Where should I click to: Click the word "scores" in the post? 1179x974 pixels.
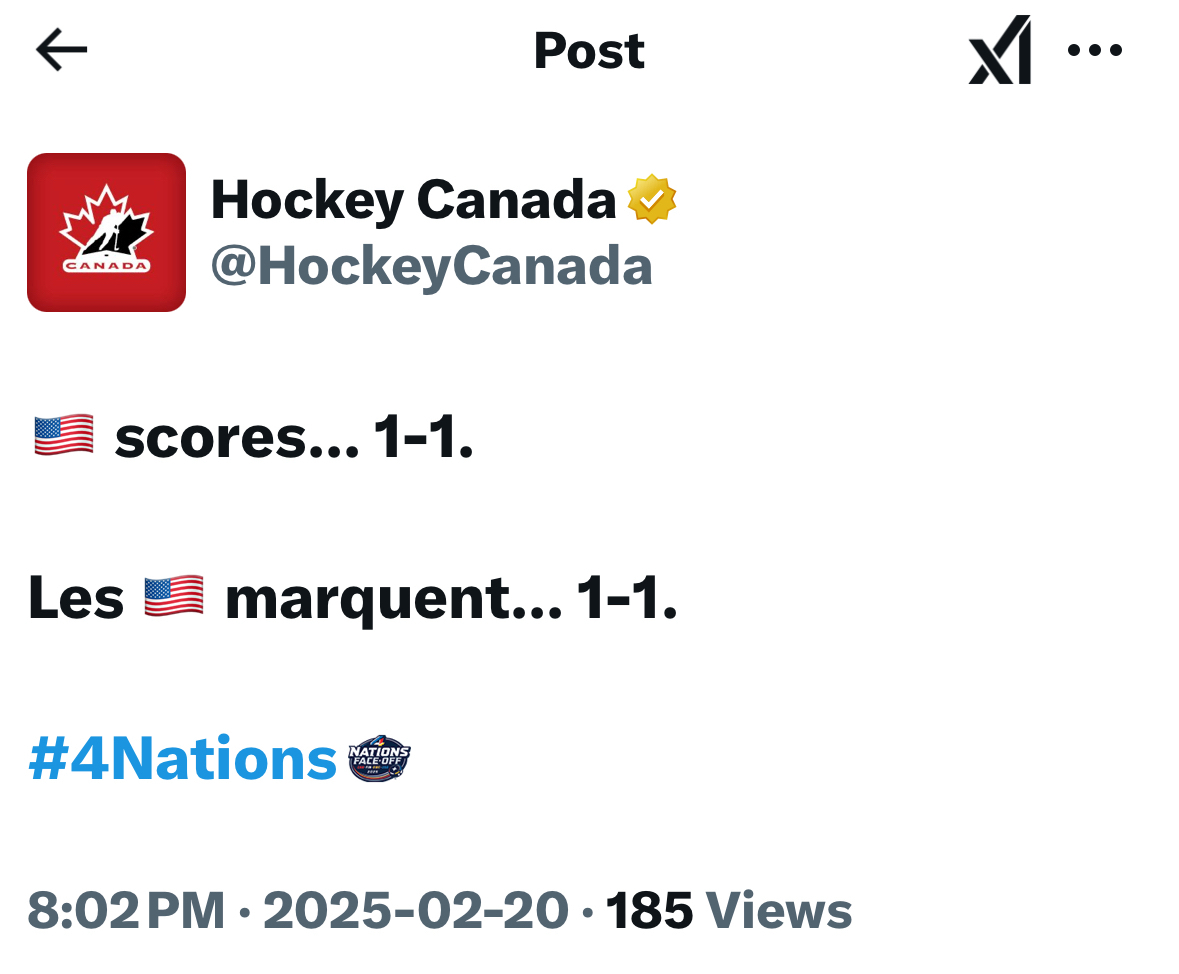click(236, 438)
